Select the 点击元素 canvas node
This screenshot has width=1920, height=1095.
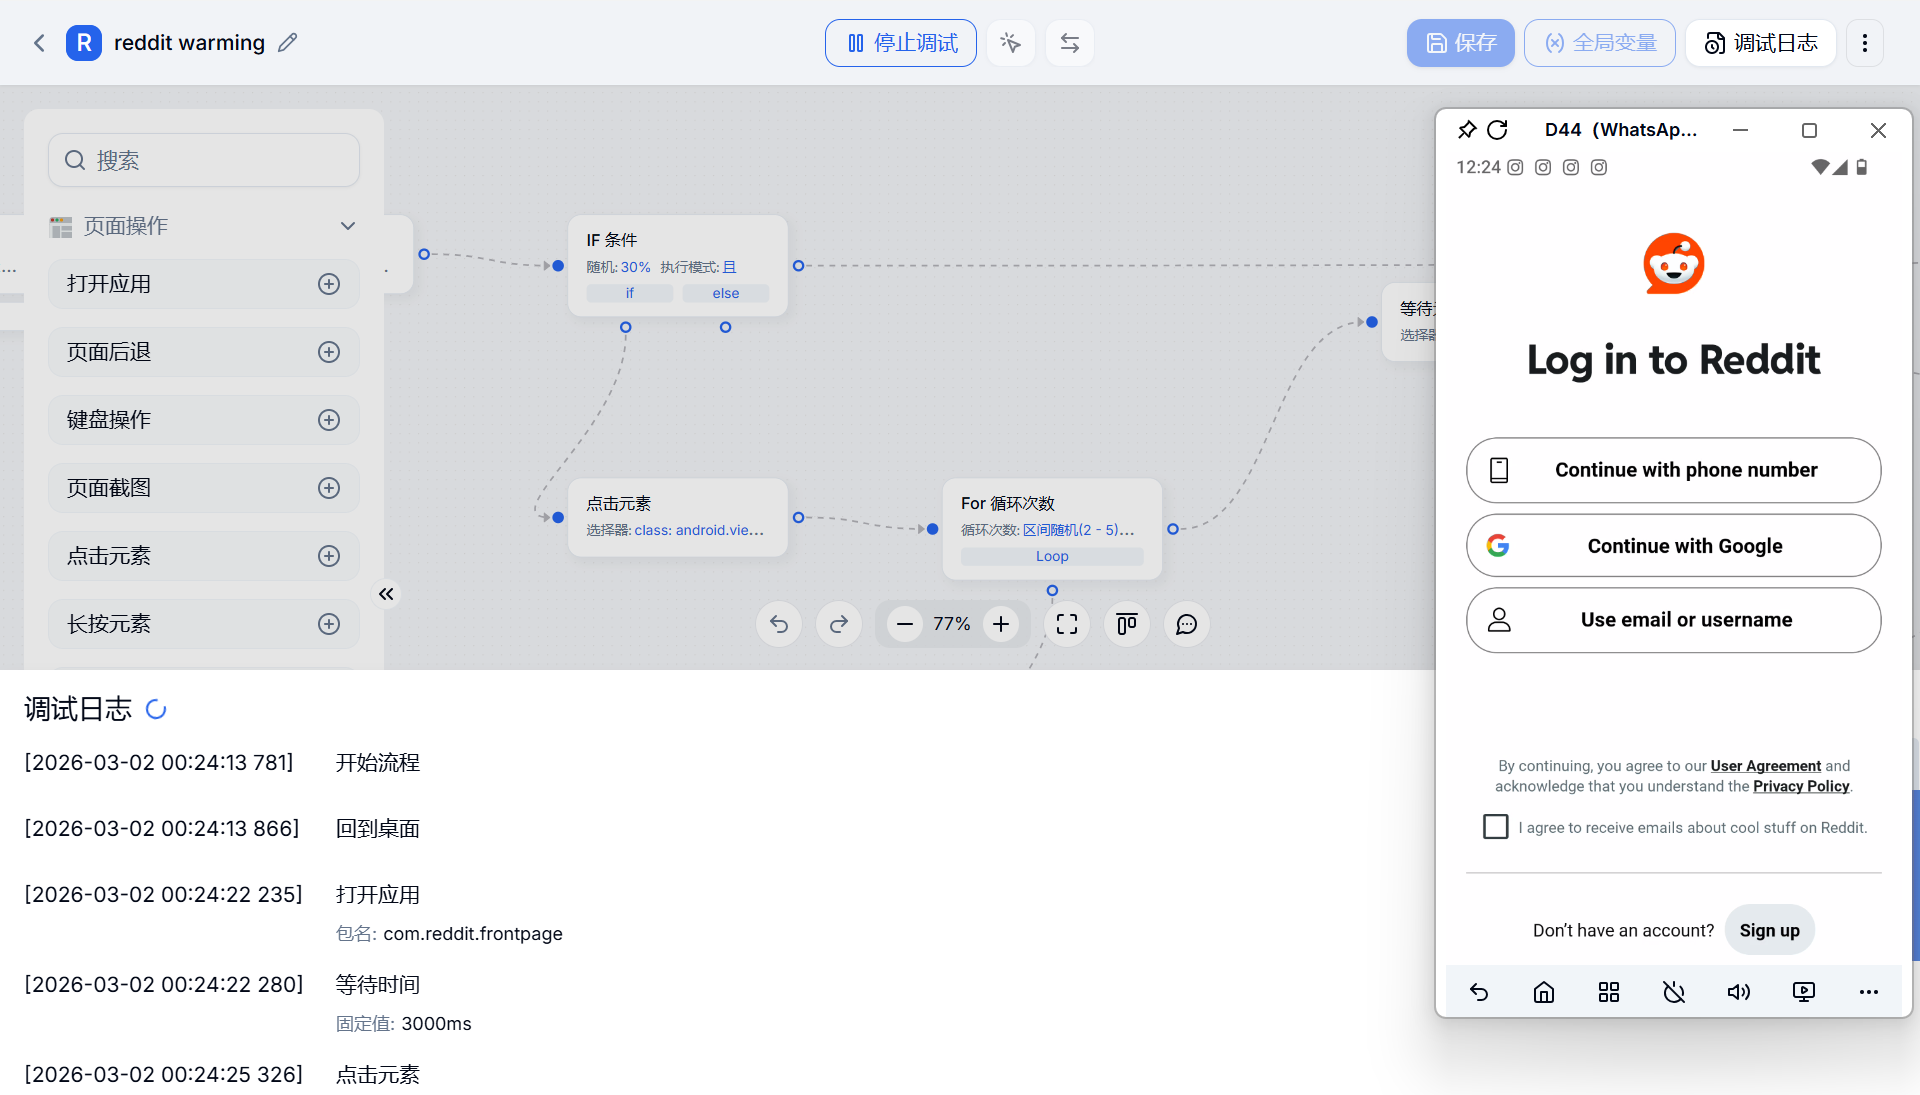678,517
